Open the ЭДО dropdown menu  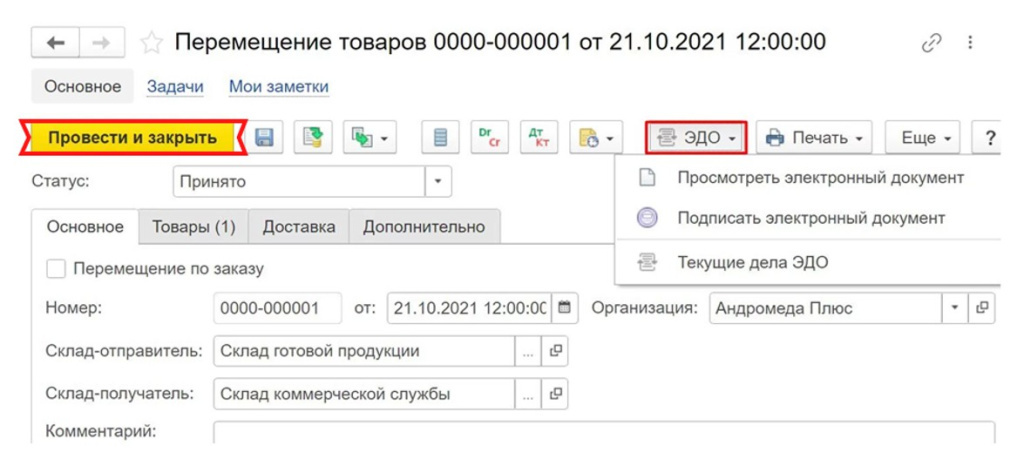click(696, 138)
